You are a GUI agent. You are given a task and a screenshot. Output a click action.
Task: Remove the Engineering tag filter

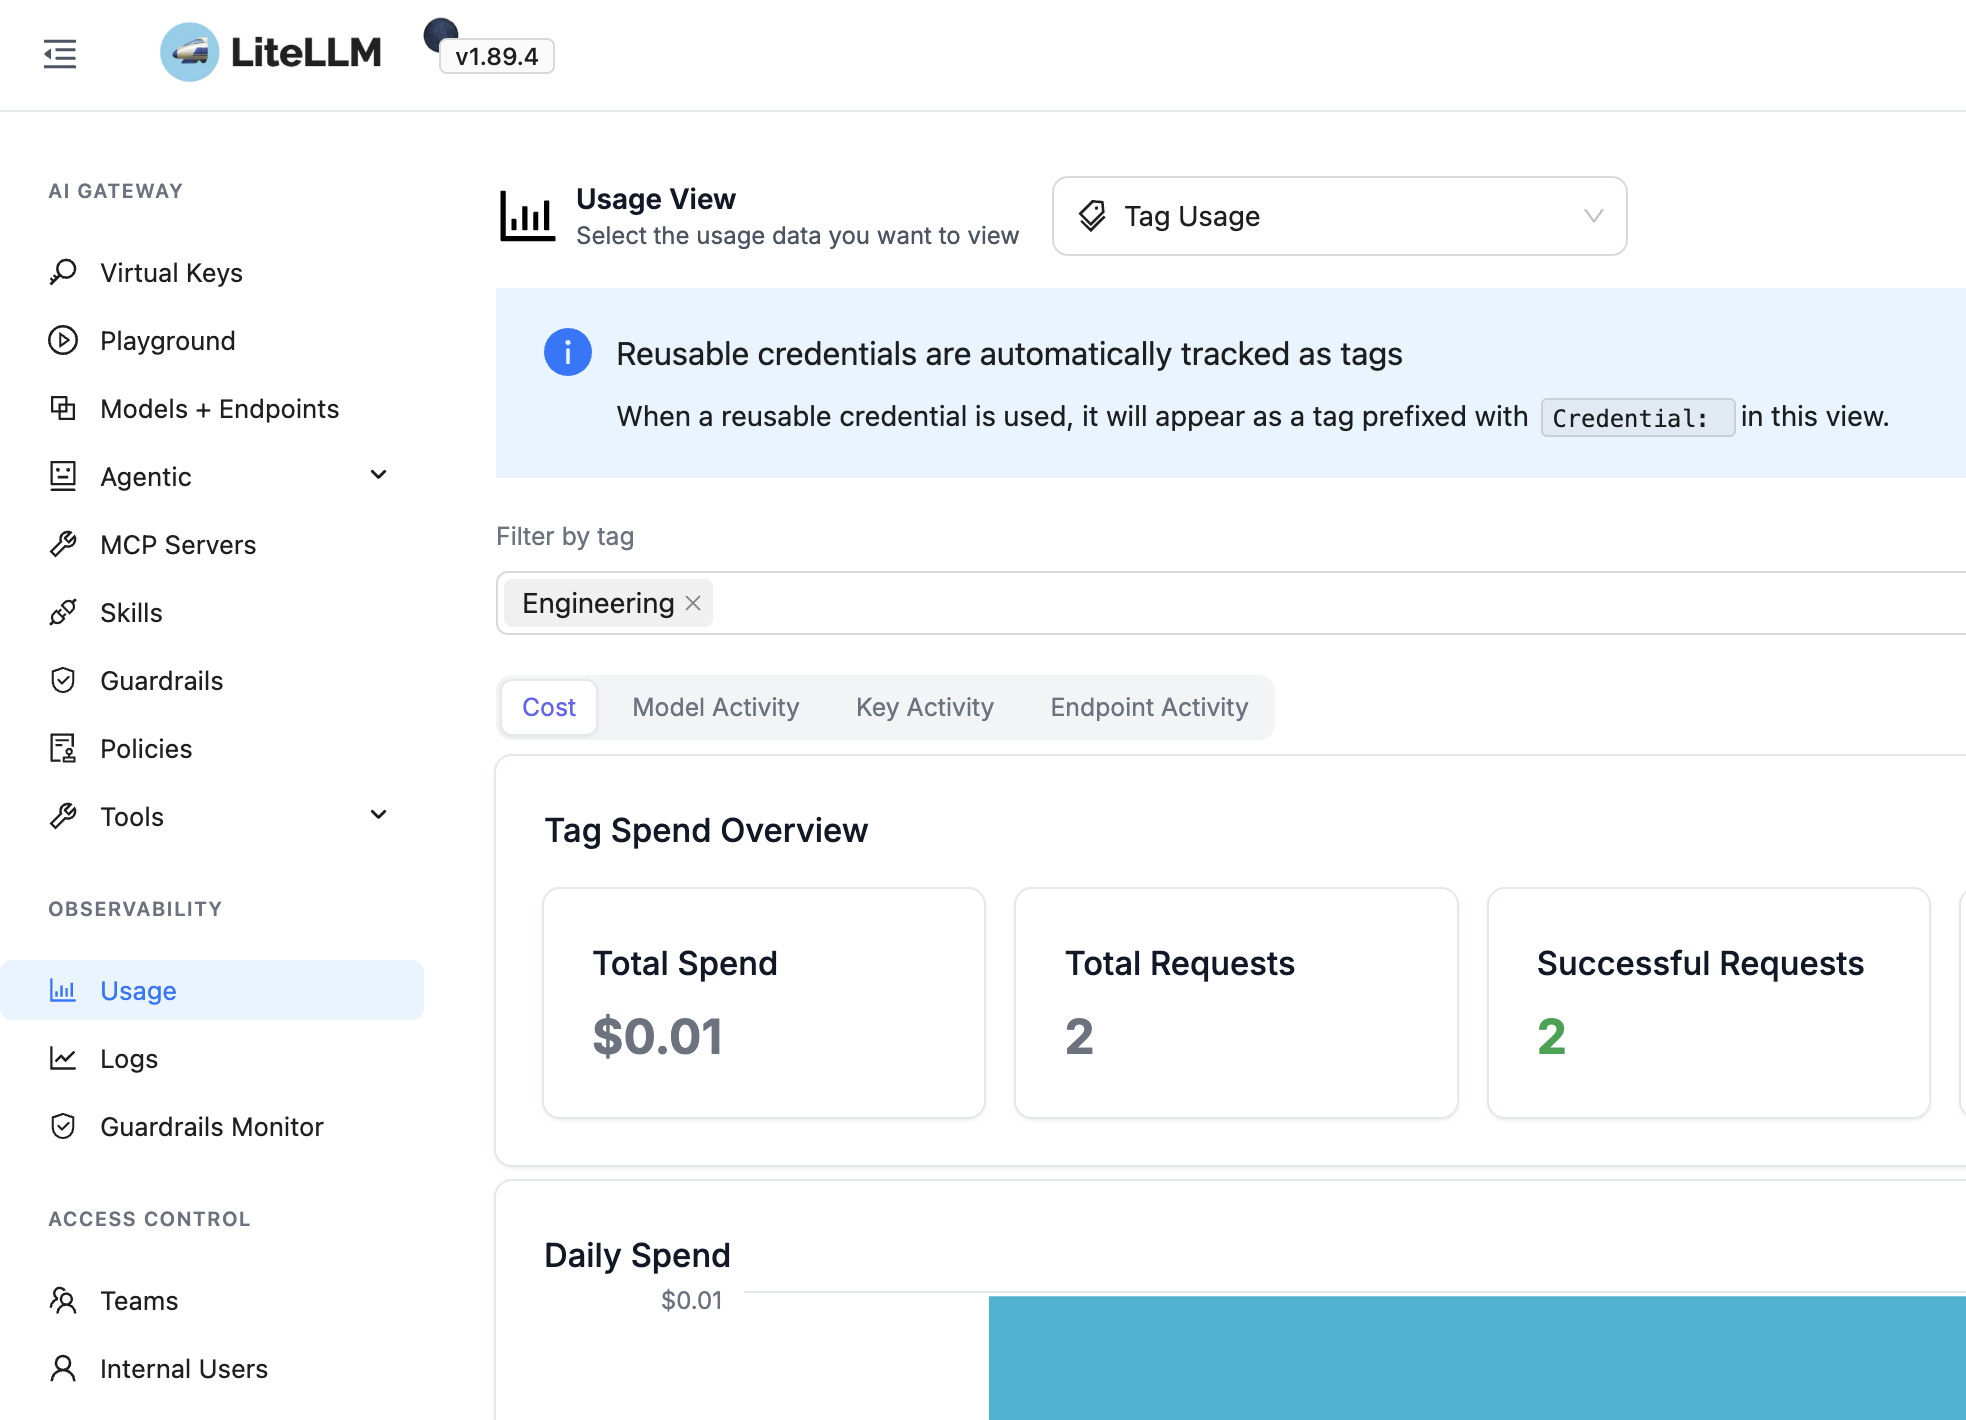pos(693,603)
